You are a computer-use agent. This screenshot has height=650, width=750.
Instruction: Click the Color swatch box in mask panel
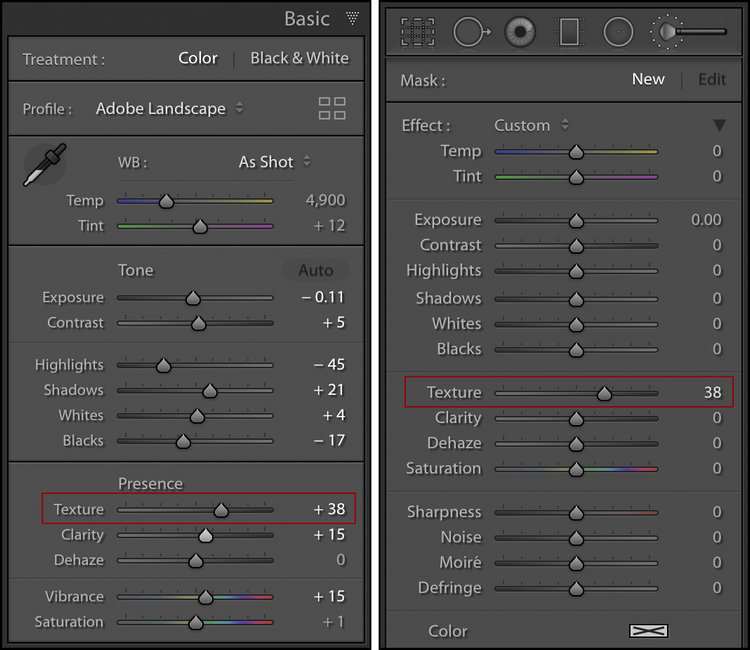click(x=647, y=631)
